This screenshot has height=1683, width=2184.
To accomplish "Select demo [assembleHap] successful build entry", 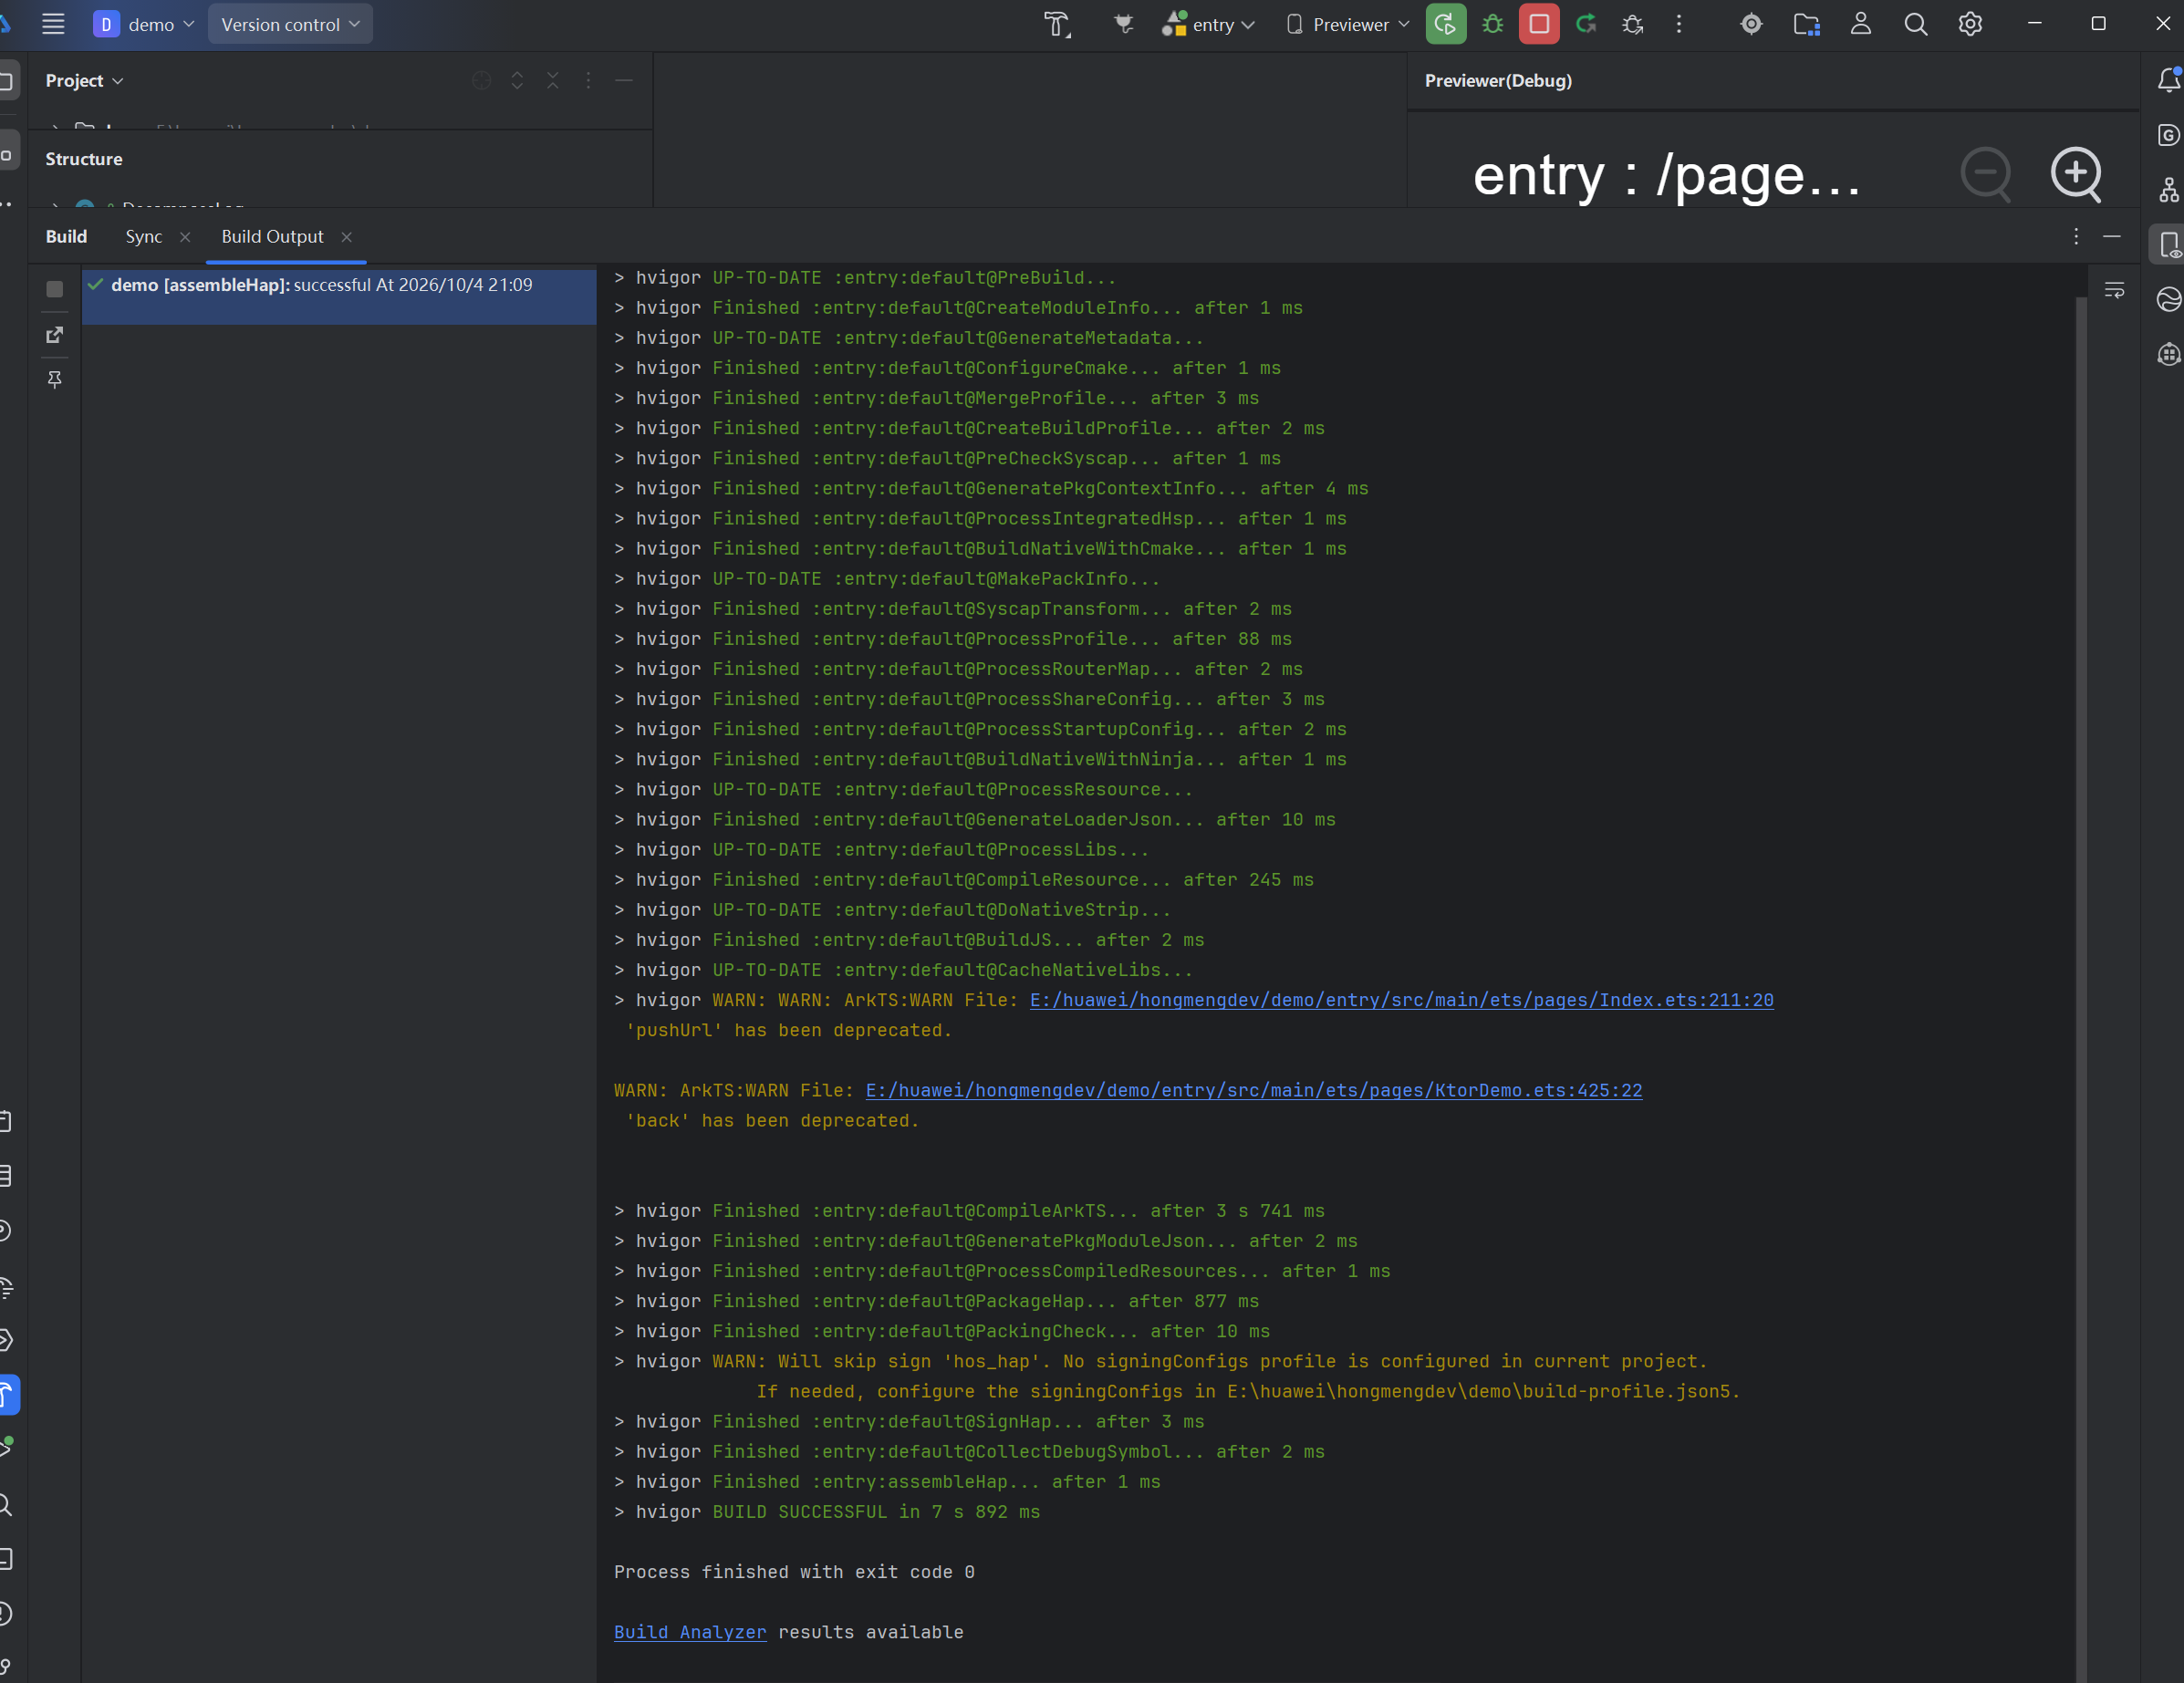I will tap(339, 296).
